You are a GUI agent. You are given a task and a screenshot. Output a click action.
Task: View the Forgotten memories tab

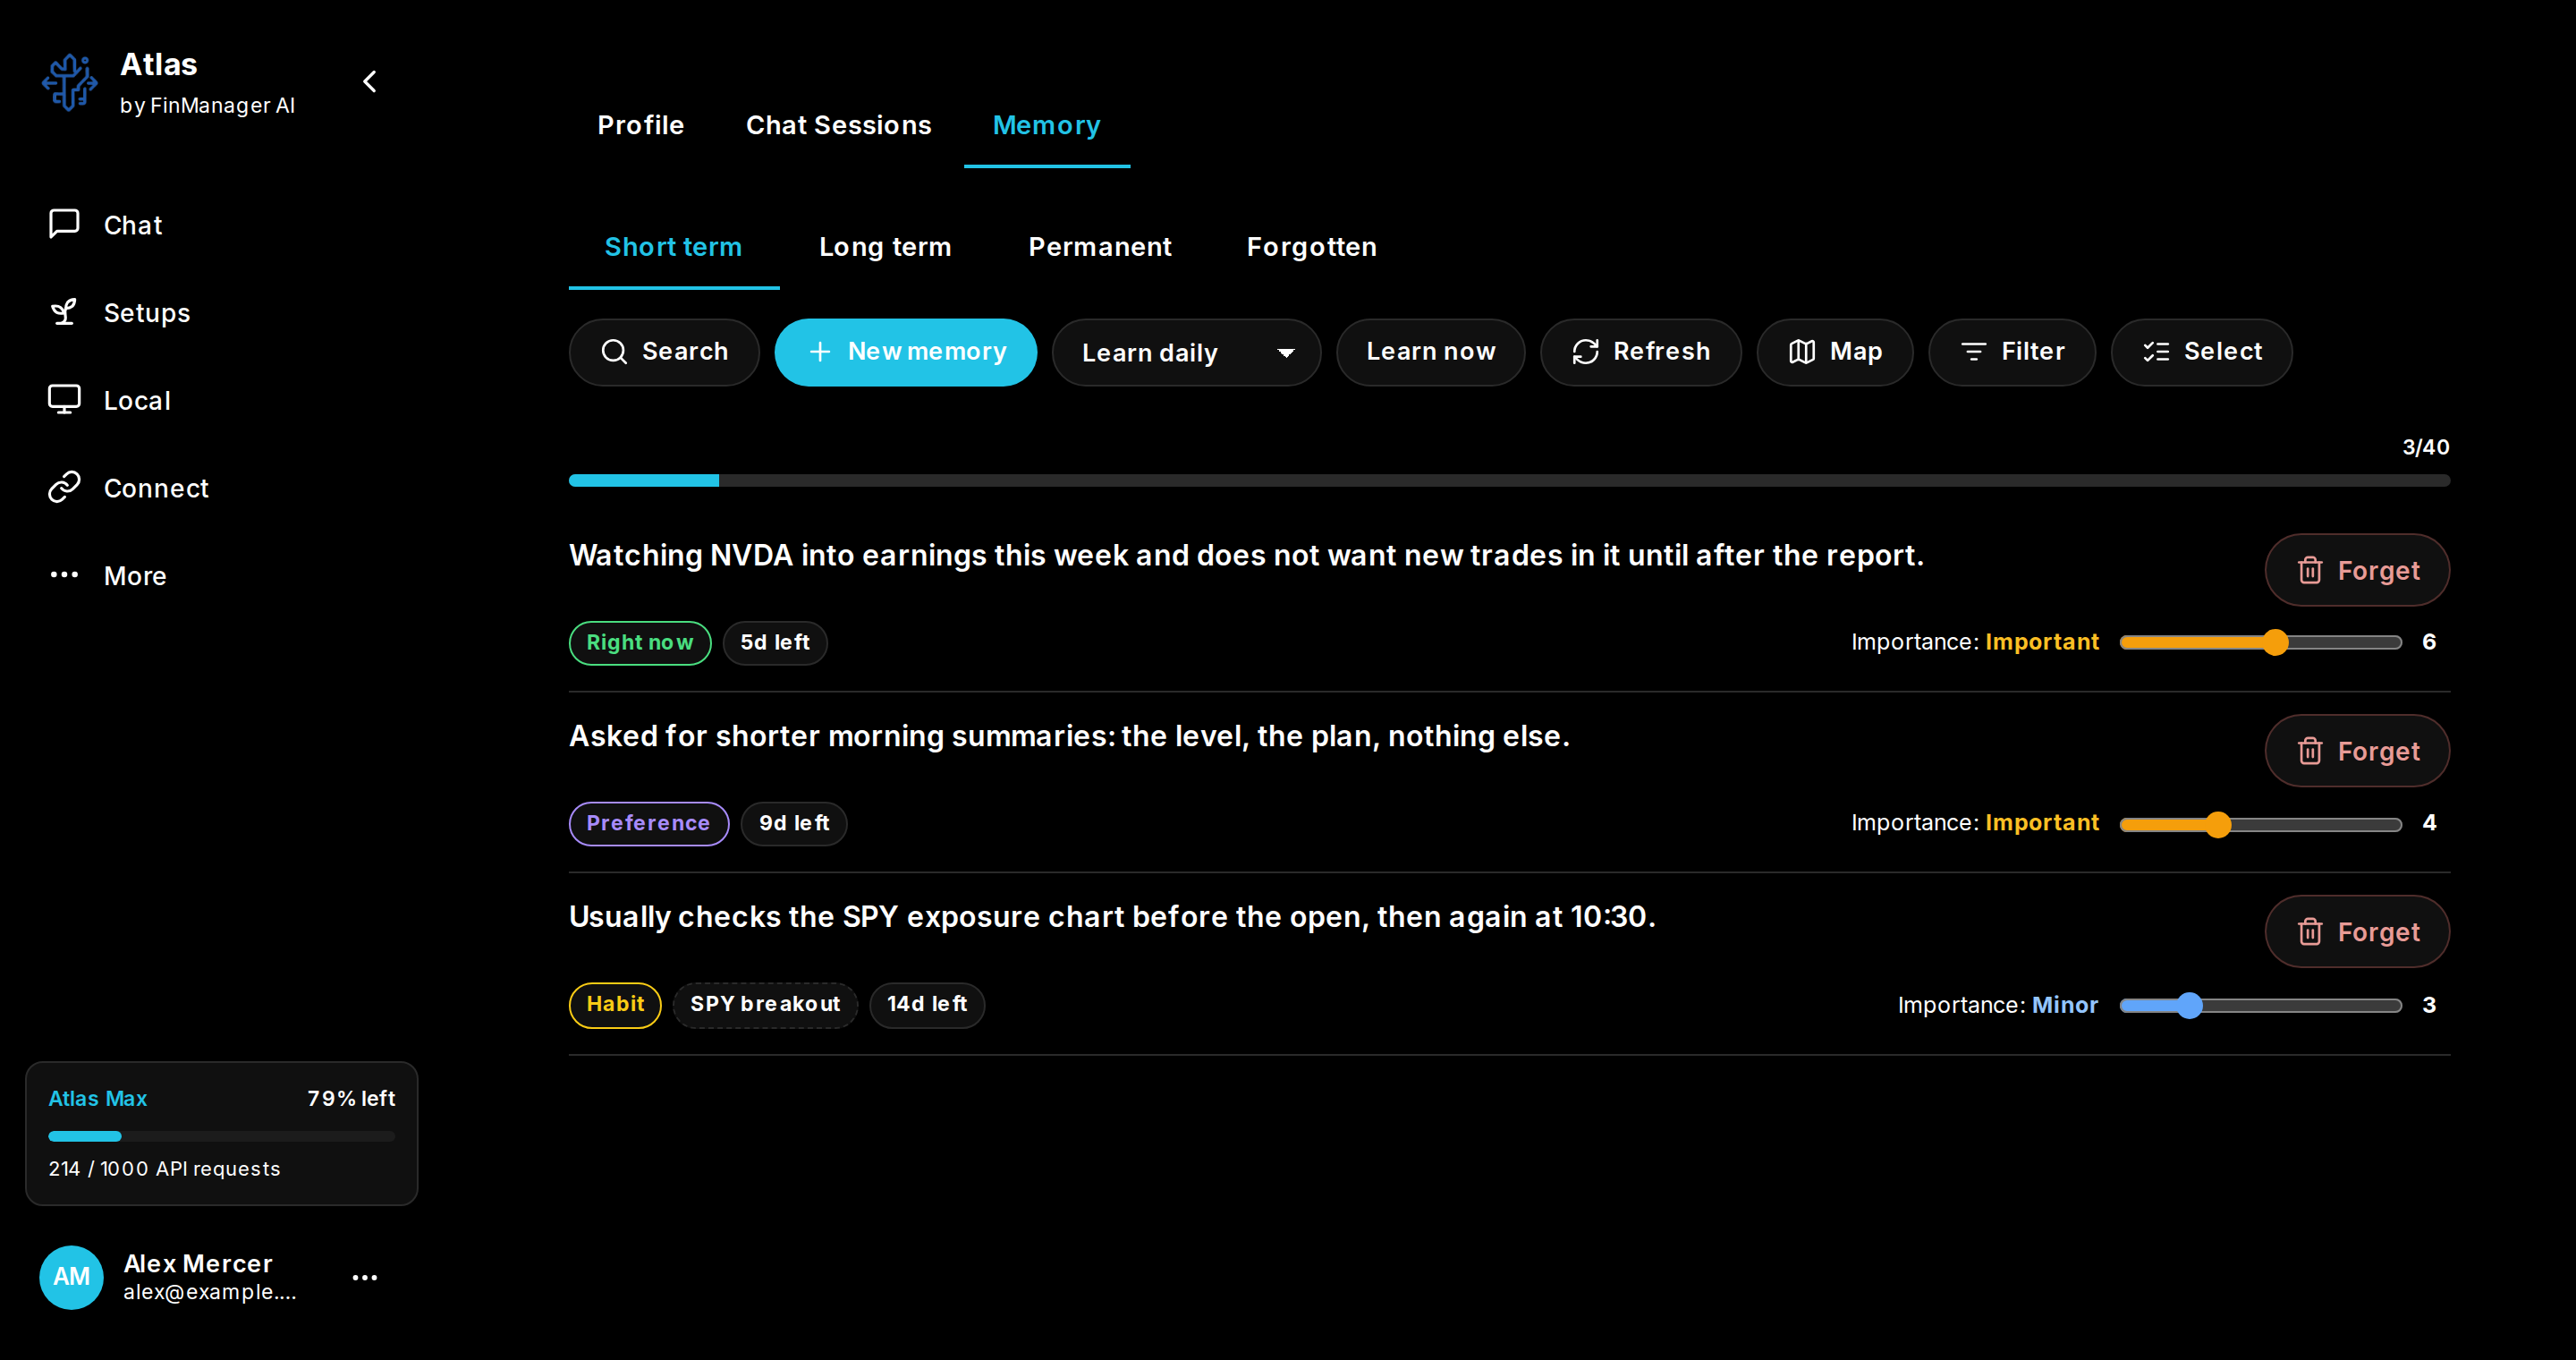click(x=1311, y=247)
